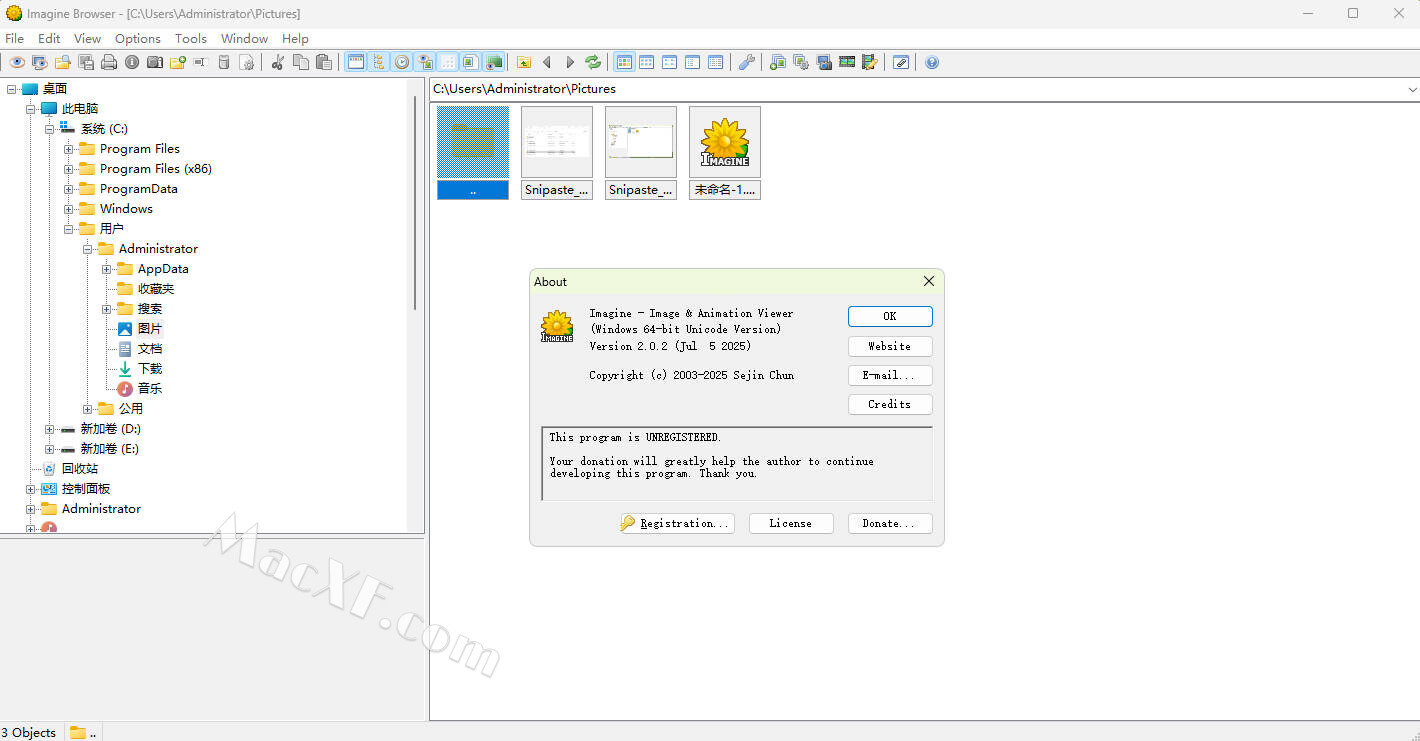Click the rename text-cursor icon in the toolbar
Image resolution: width=1420 pixels, height=741 pixels.
click(x=201, y=62)
